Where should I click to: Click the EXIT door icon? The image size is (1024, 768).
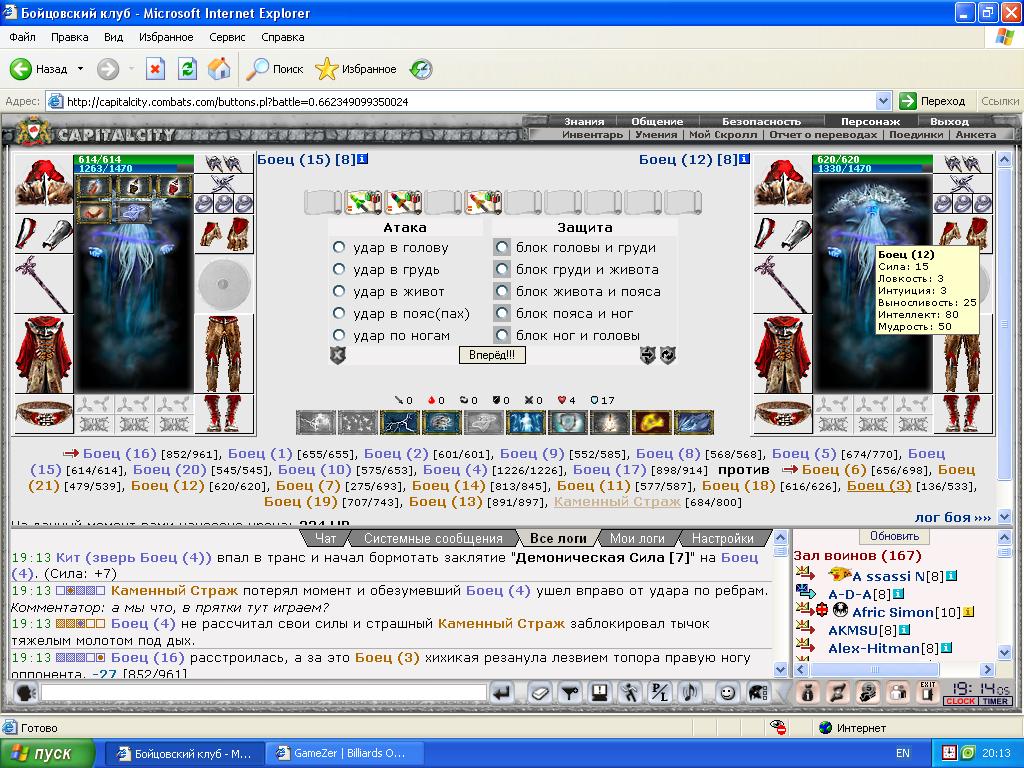[927, 693]
